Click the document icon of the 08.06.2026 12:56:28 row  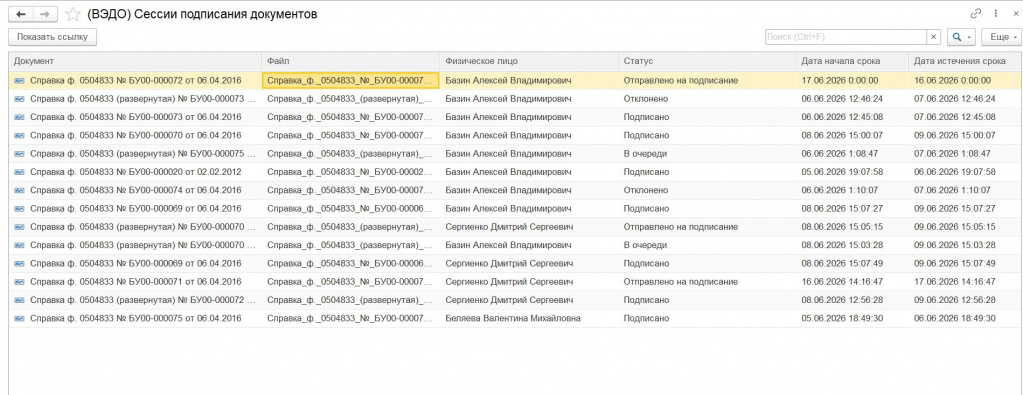coord(19,300)
